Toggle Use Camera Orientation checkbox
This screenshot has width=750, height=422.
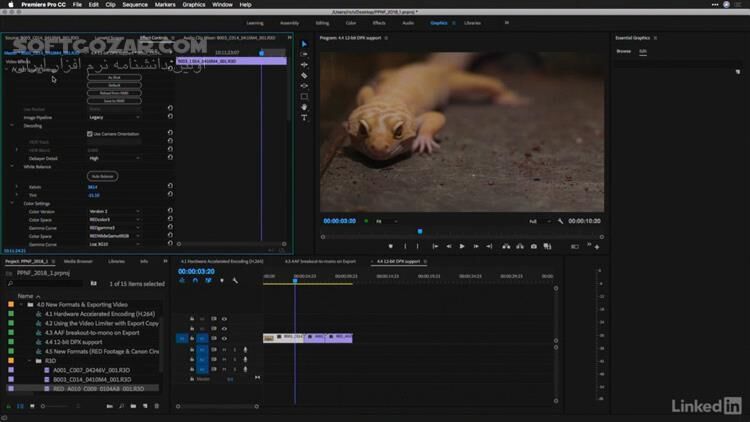90,134
